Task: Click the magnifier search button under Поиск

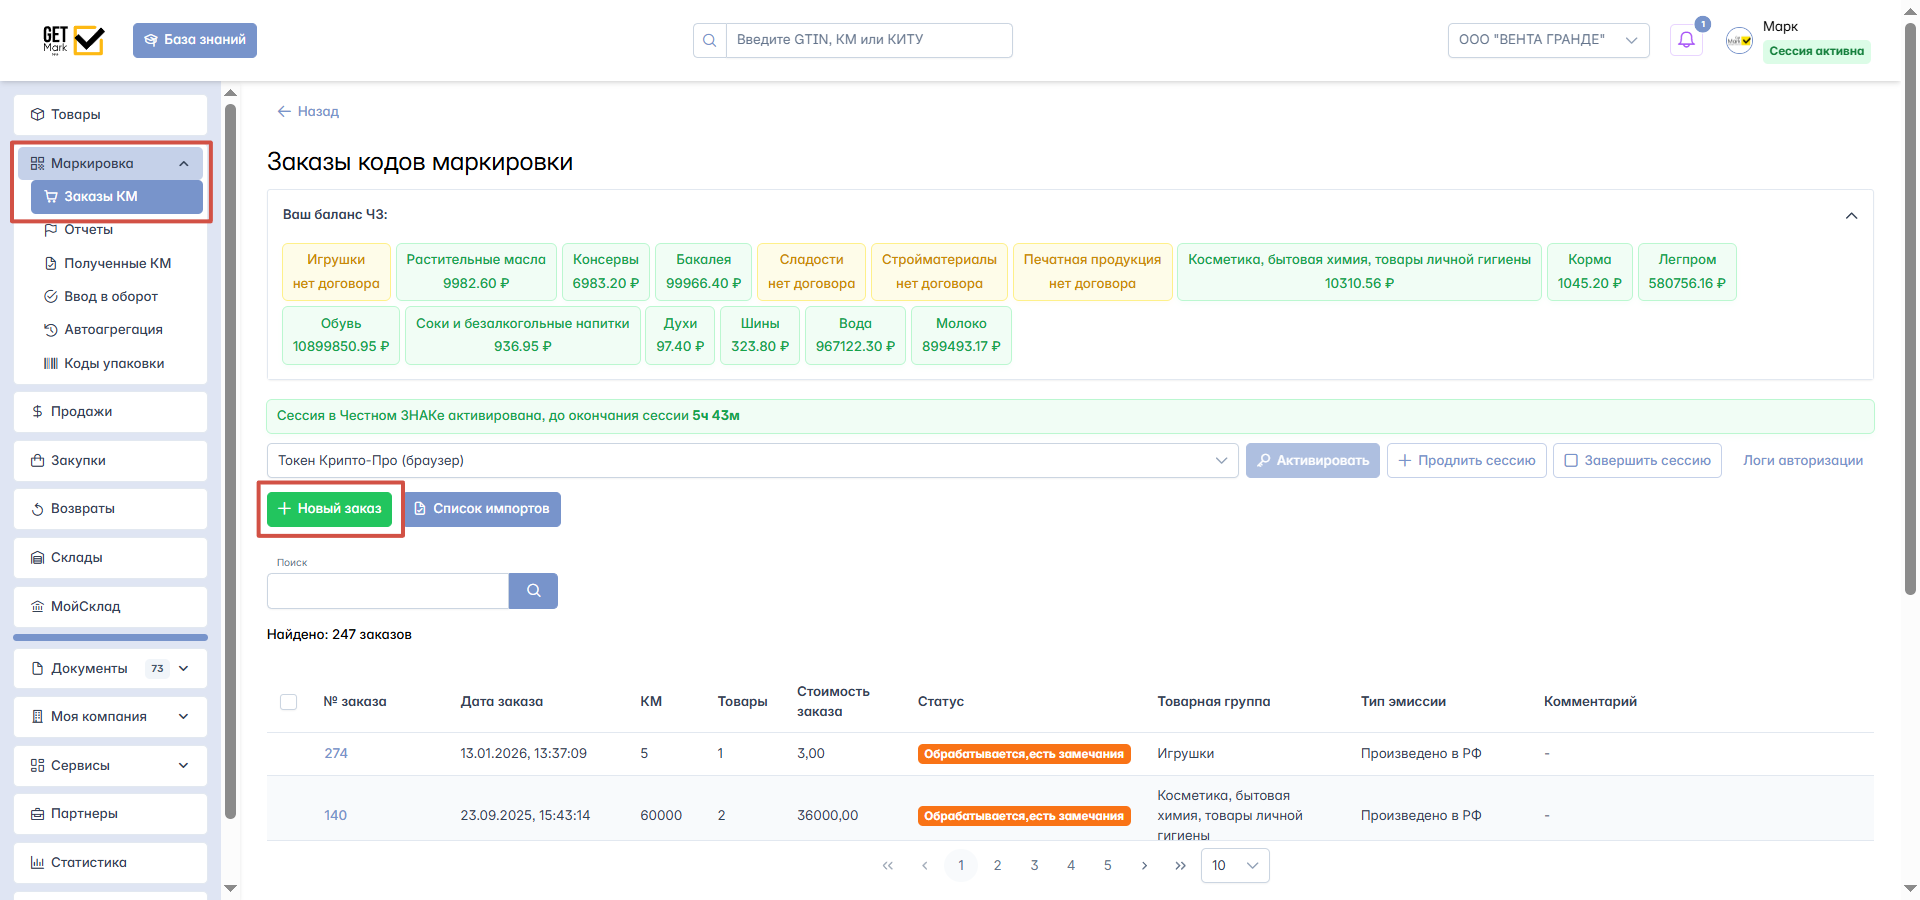Action: 533,591
